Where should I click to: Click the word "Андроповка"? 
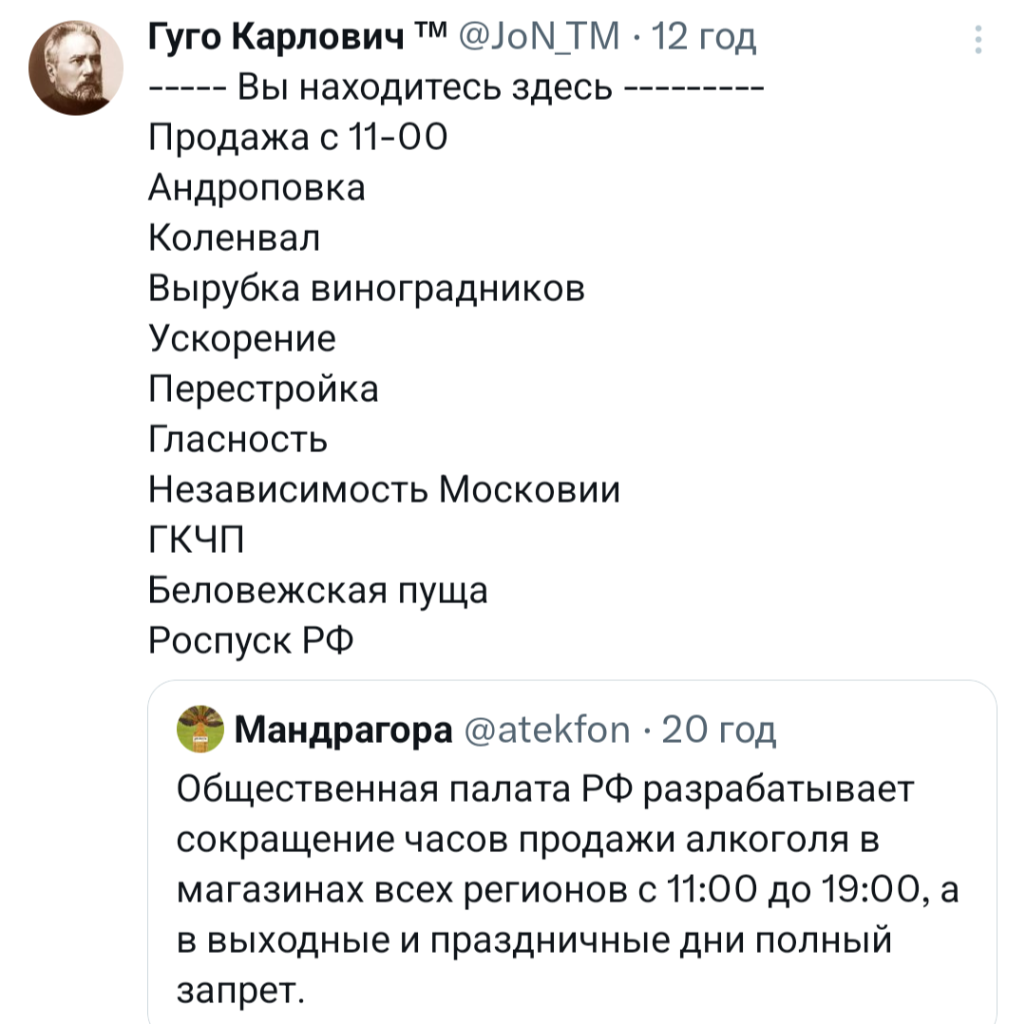(x=257, y=188)
